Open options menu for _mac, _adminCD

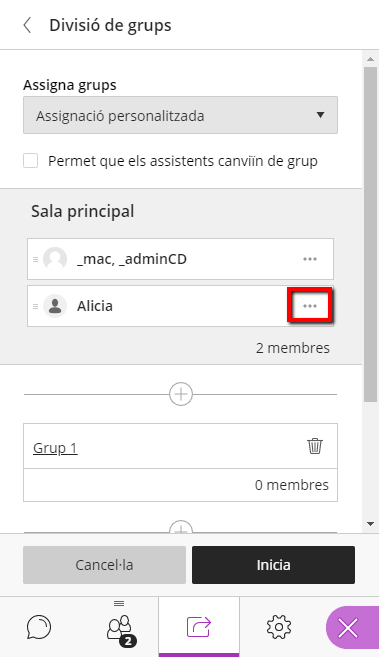click(310, 259)
